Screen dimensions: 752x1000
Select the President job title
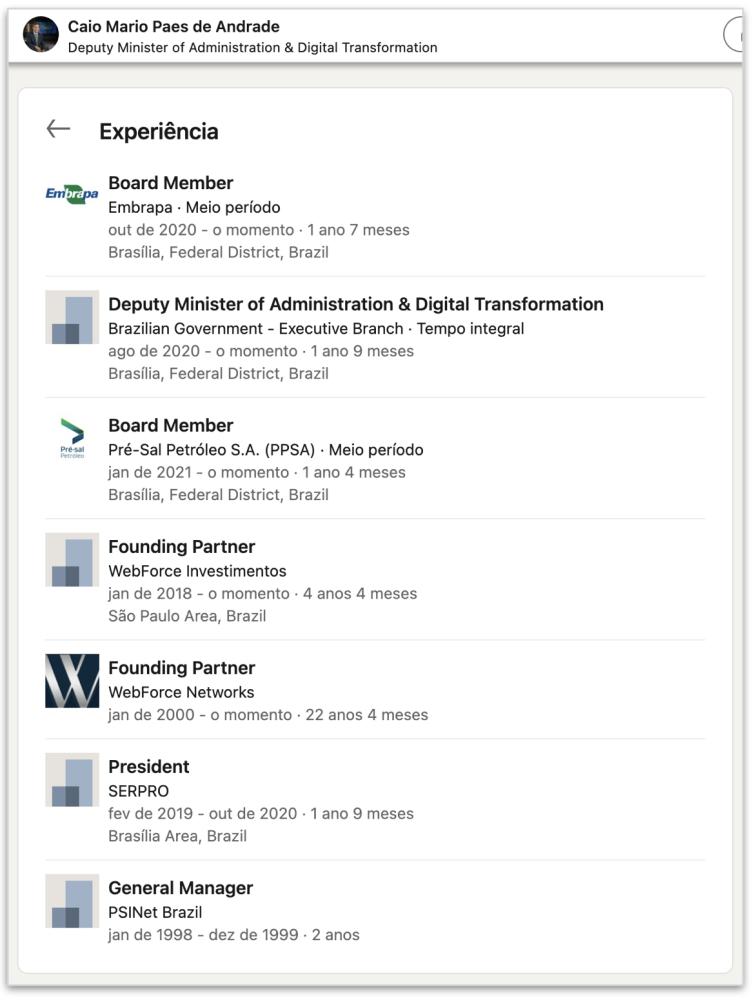pos(149,767)
